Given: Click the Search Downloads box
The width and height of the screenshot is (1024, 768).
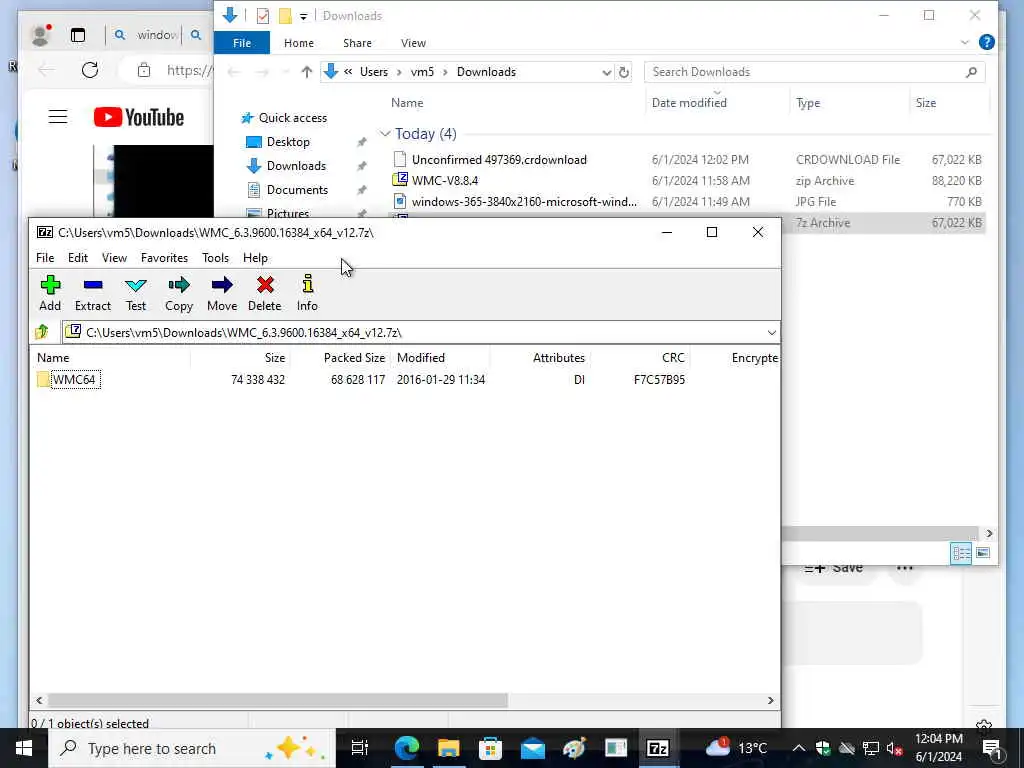Looking at the screenshot, I should [814, 72].
